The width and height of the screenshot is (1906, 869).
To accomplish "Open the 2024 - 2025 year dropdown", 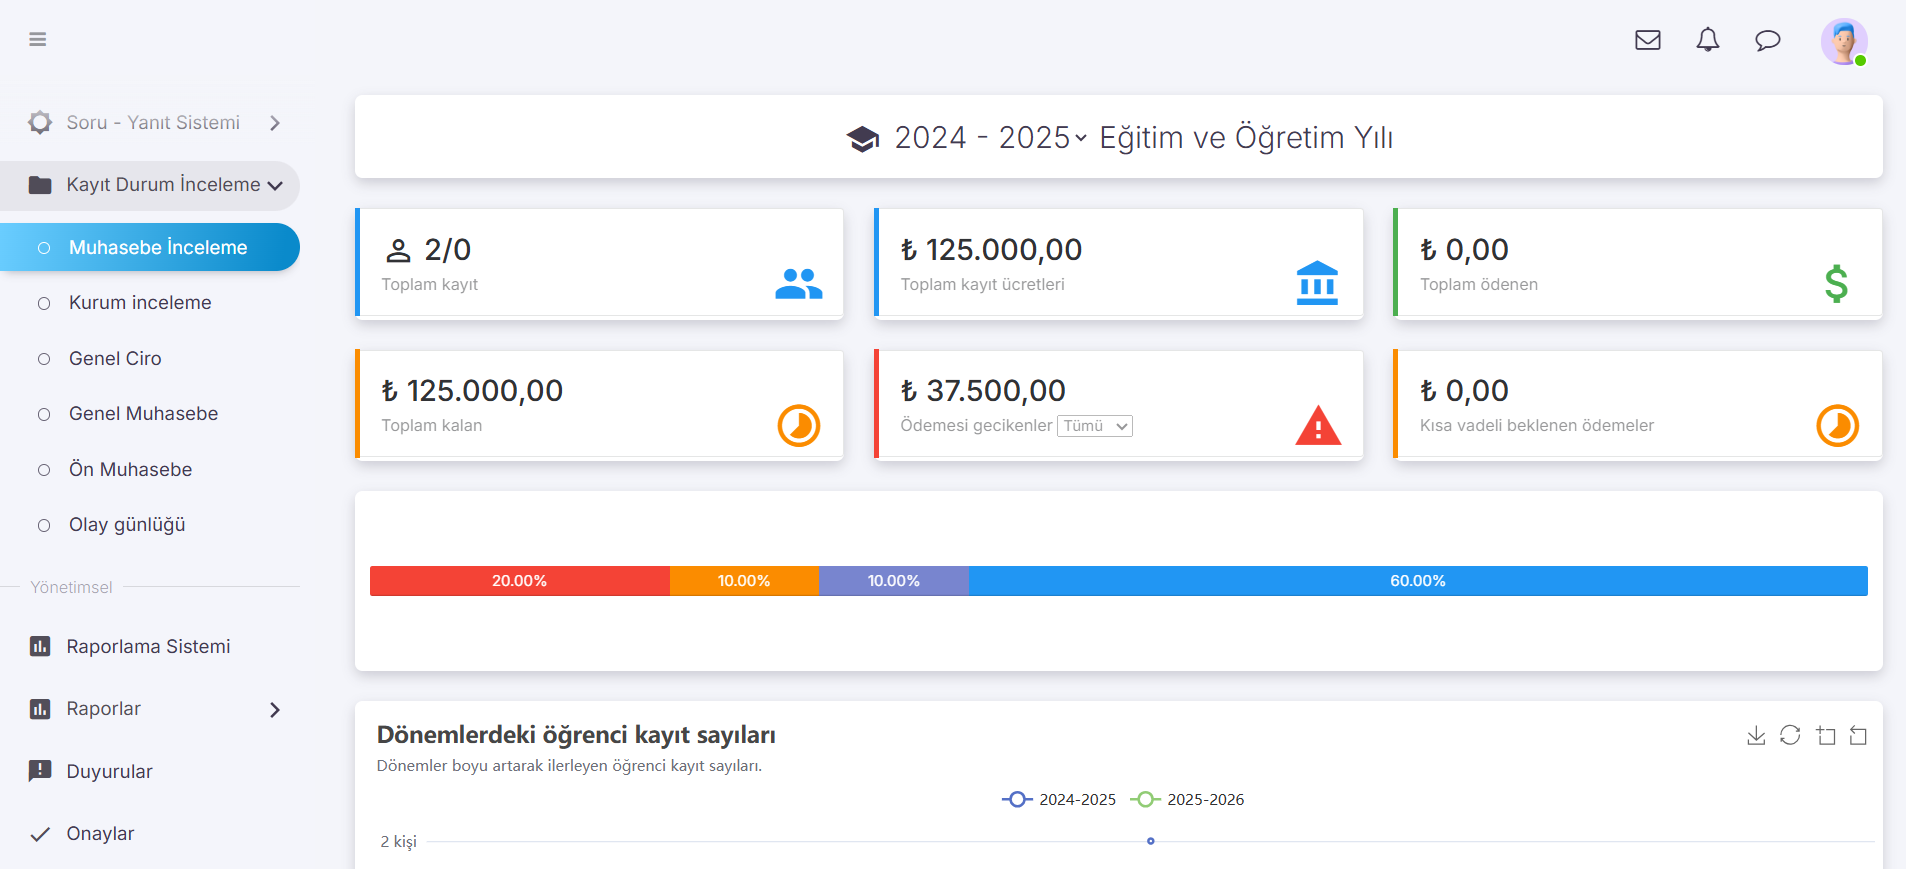I will [x=991, y=138].
